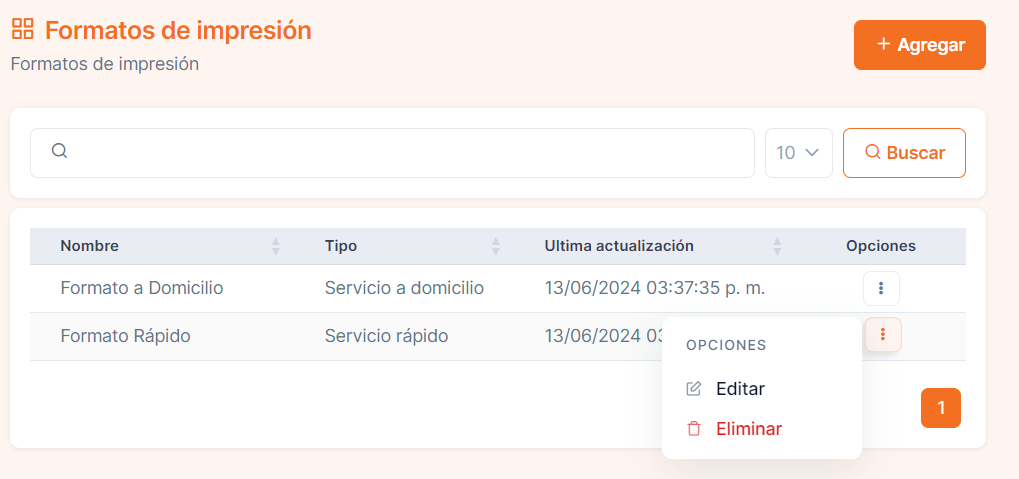Screen dimensions: 1019x479
Task: Select the Formato Rápido name cell
Action: 125,336
